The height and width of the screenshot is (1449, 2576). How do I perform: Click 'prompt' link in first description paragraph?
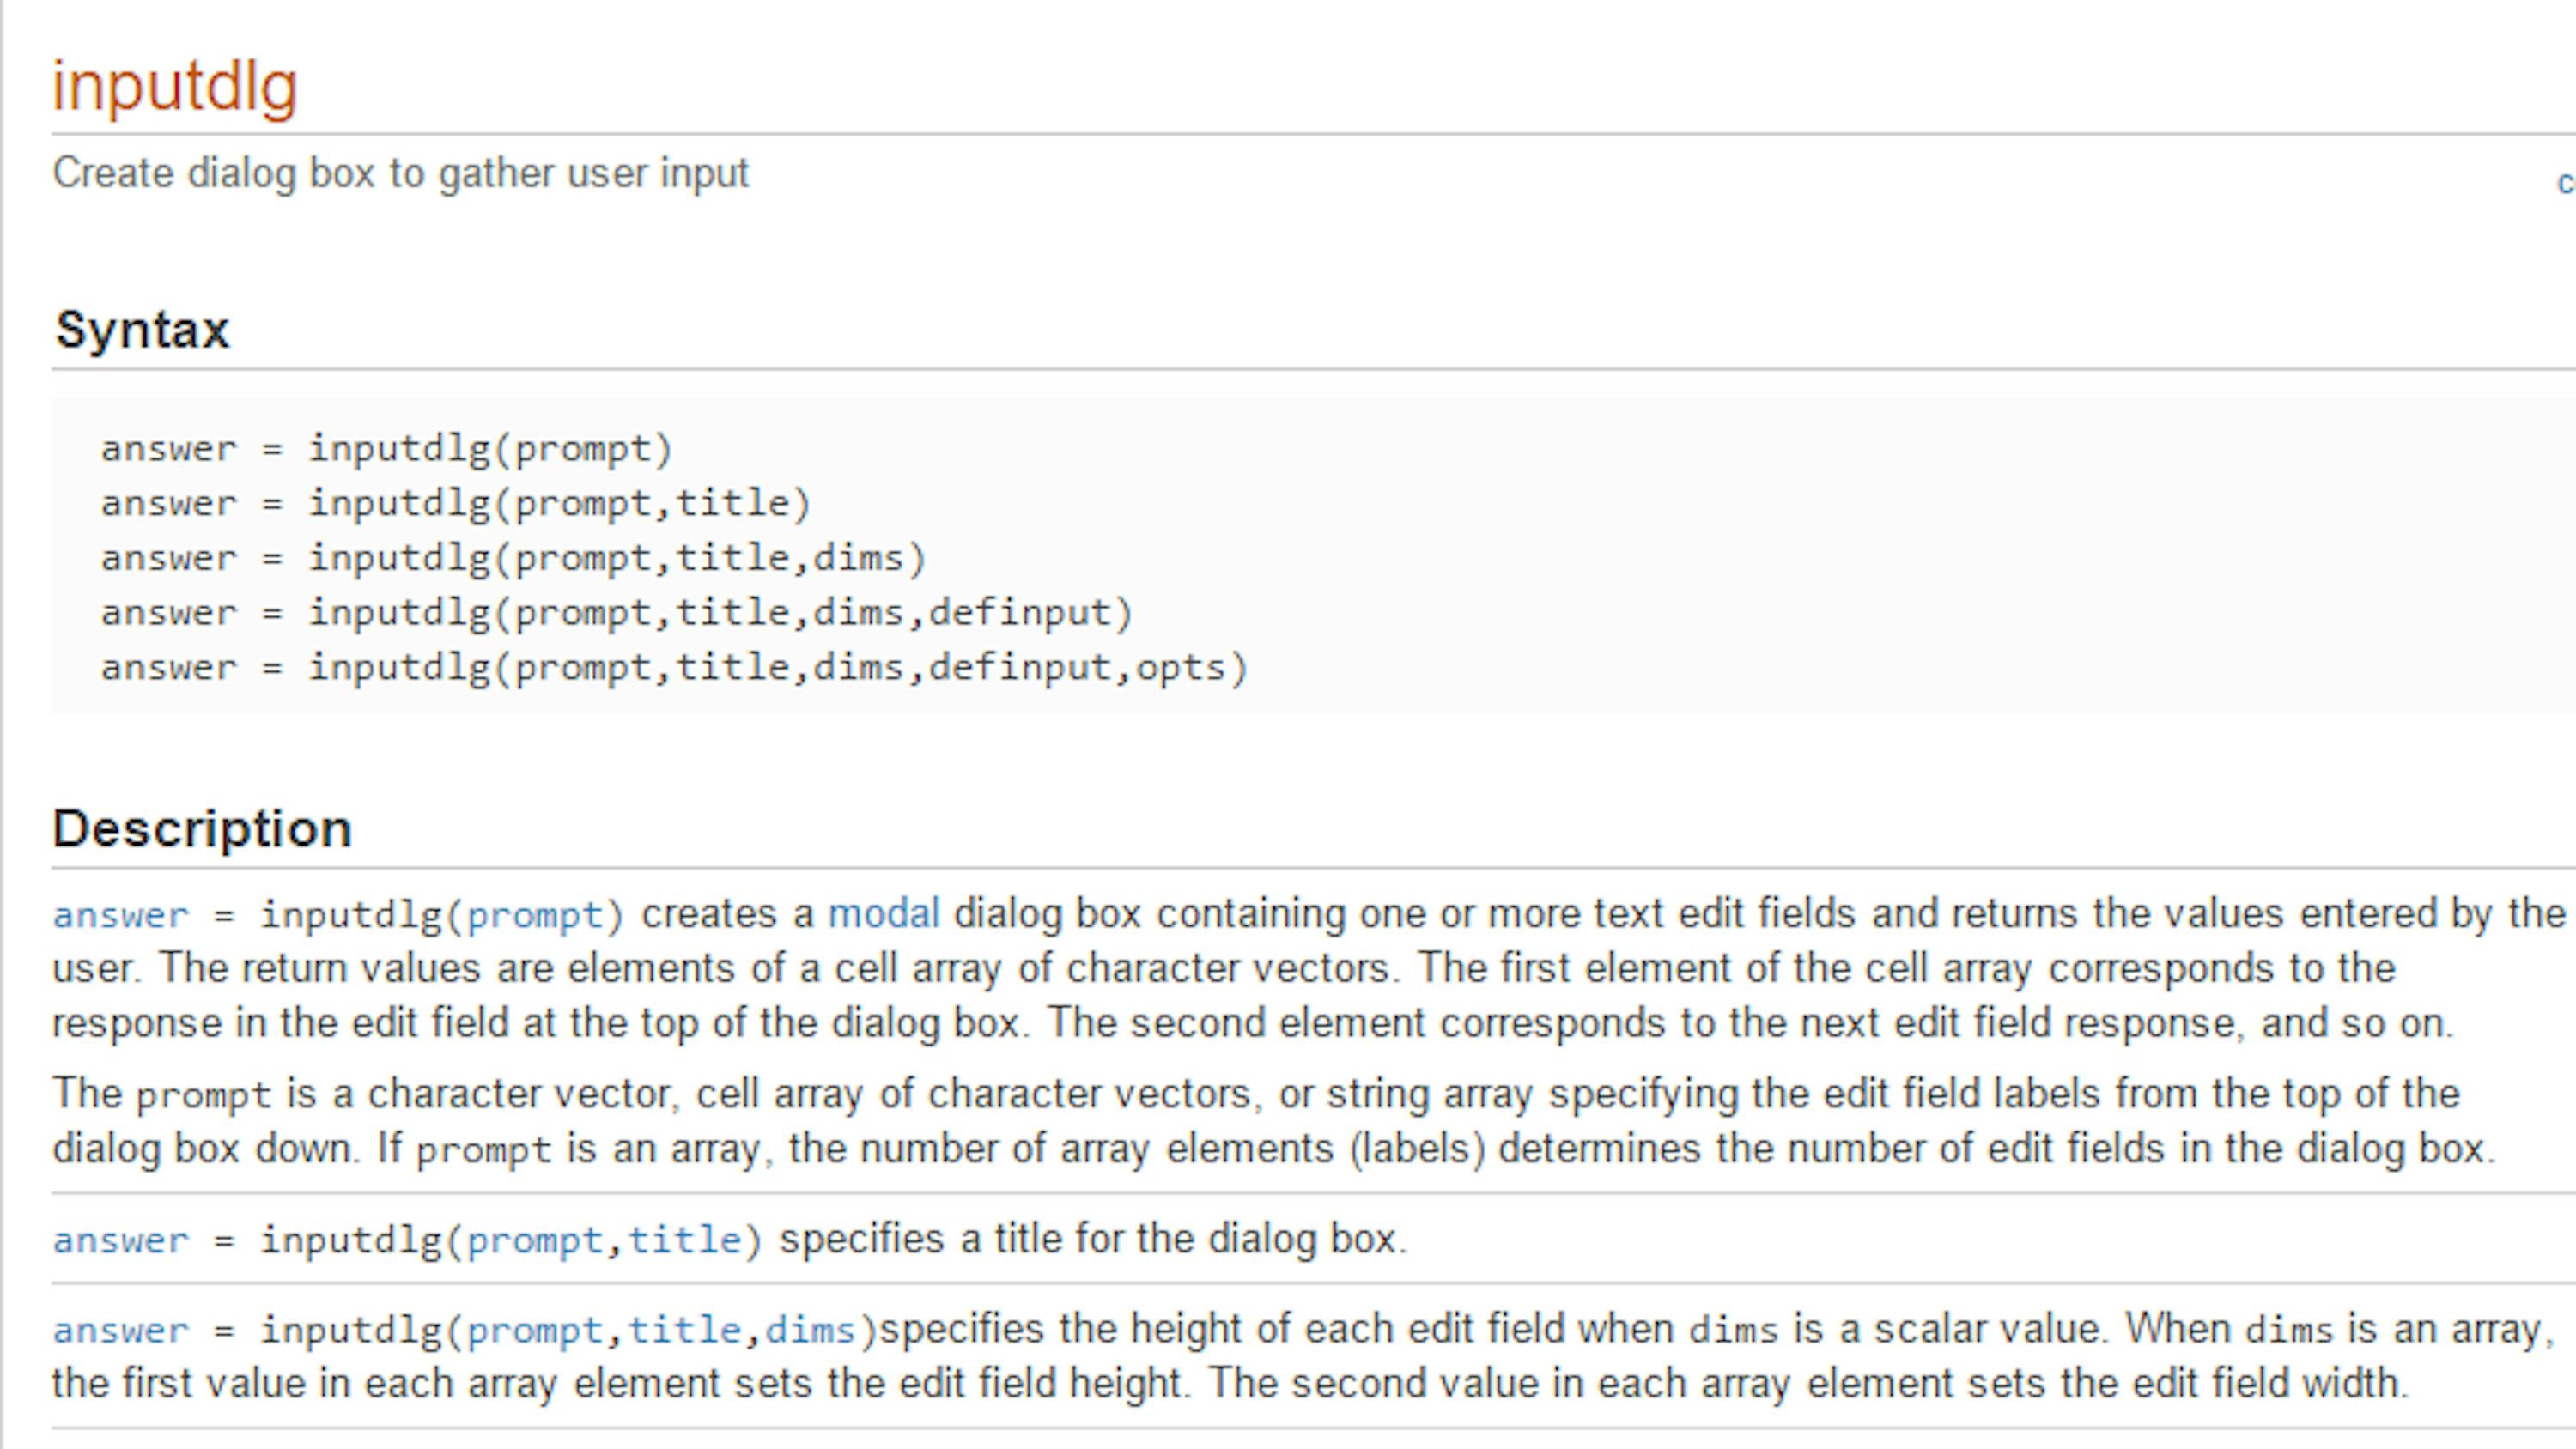click(x=534, y=916)
